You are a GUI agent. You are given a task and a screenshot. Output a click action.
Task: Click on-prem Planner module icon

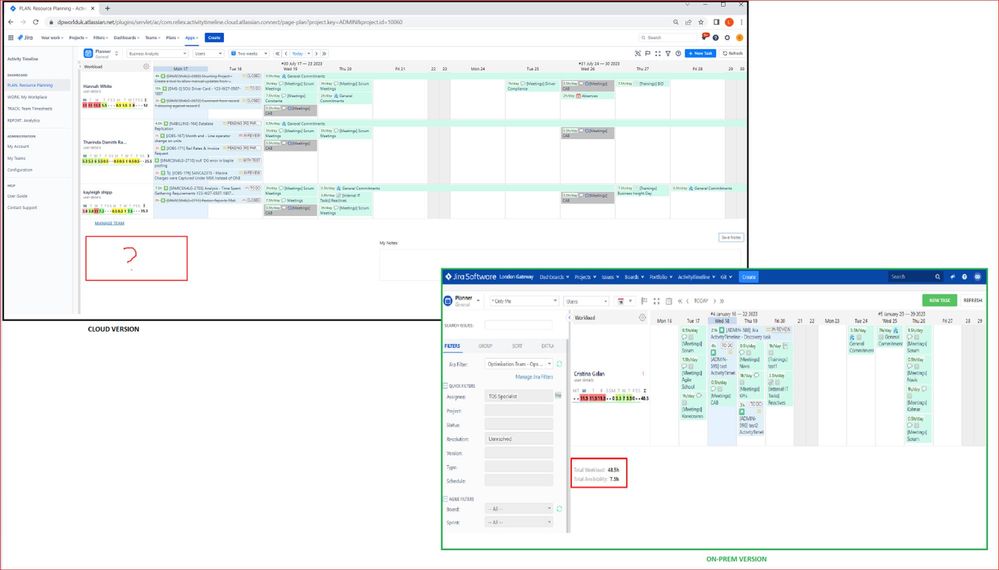click(x=448, y=301)
